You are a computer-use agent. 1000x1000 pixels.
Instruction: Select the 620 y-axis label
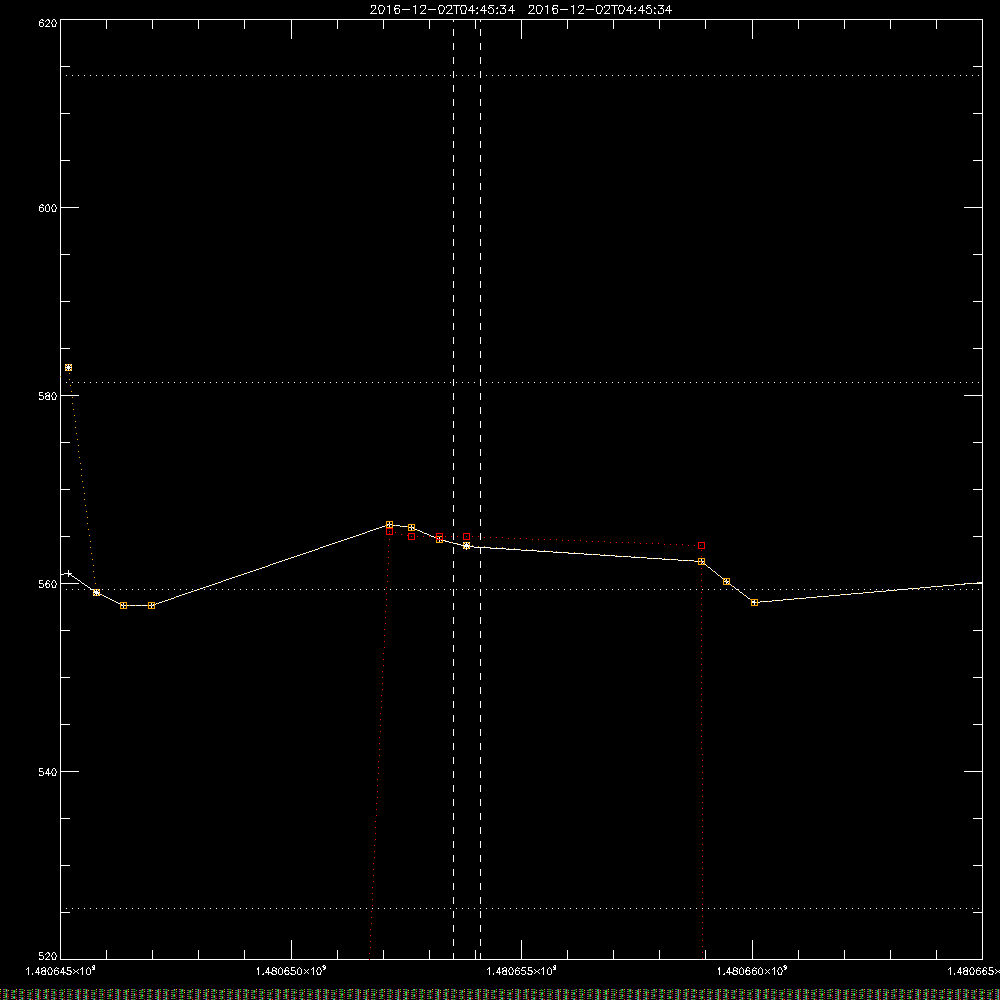(48, 23)
